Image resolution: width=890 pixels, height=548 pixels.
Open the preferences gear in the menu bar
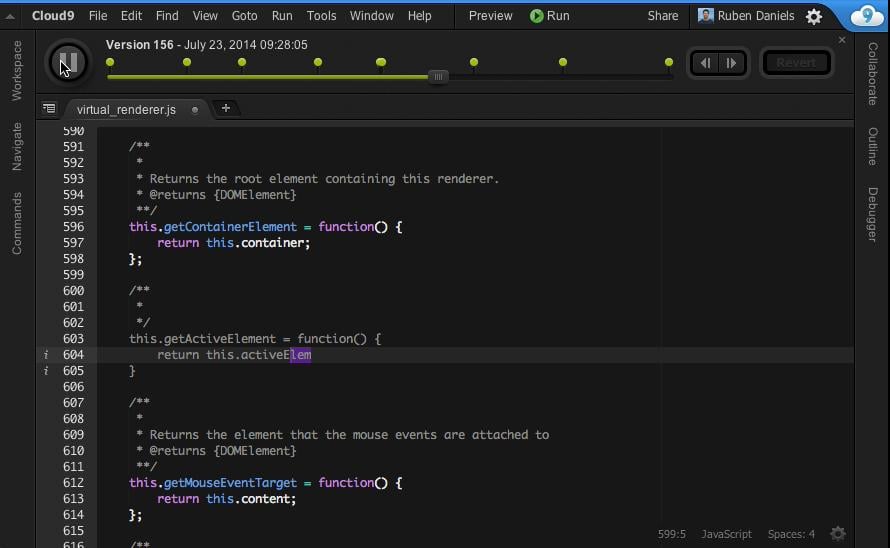tap(814, 16)
